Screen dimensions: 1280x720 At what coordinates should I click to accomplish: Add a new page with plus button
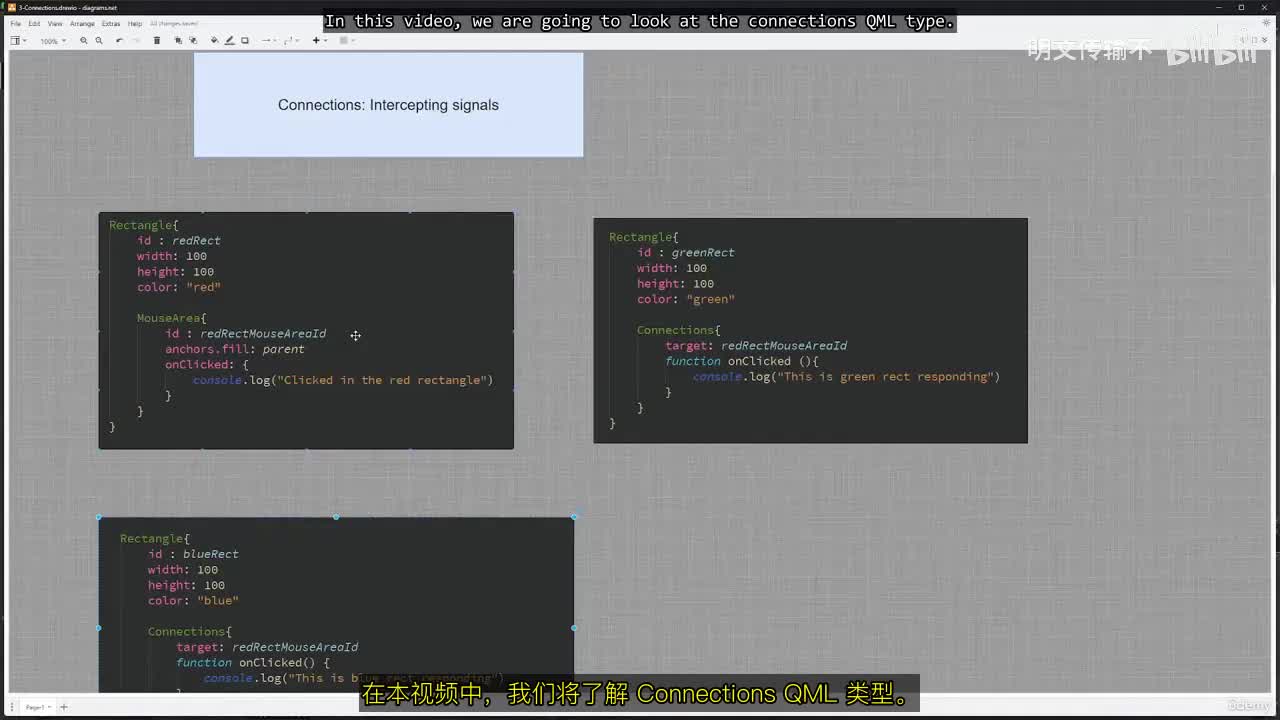pos(63,707)
